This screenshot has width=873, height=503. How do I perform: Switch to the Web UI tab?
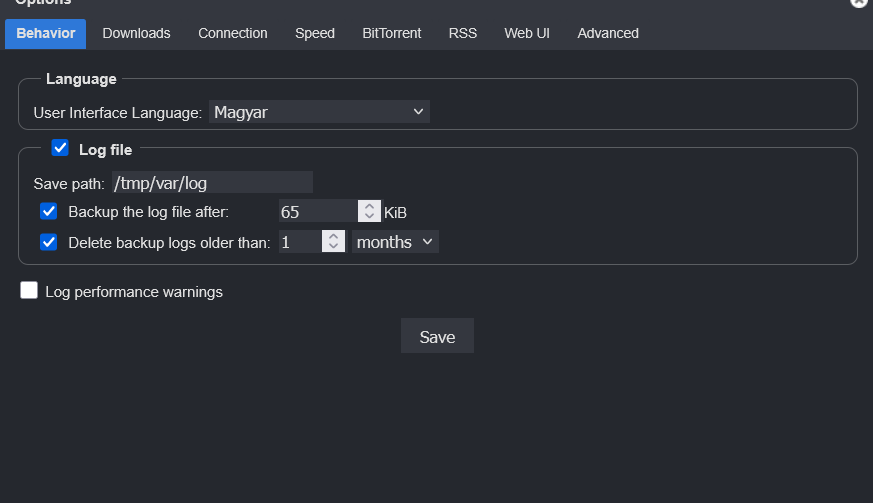tap(527, 33)
